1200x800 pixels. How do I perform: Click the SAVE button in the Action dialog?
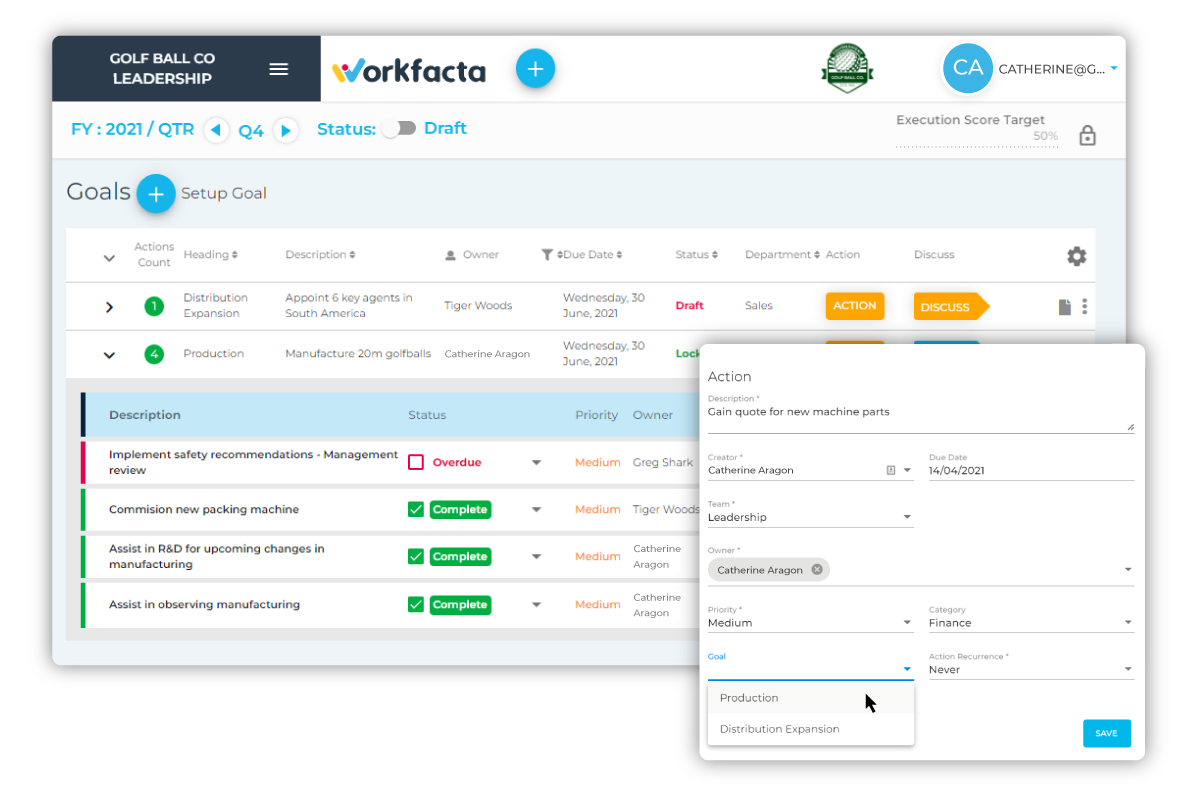[1106, 733]
